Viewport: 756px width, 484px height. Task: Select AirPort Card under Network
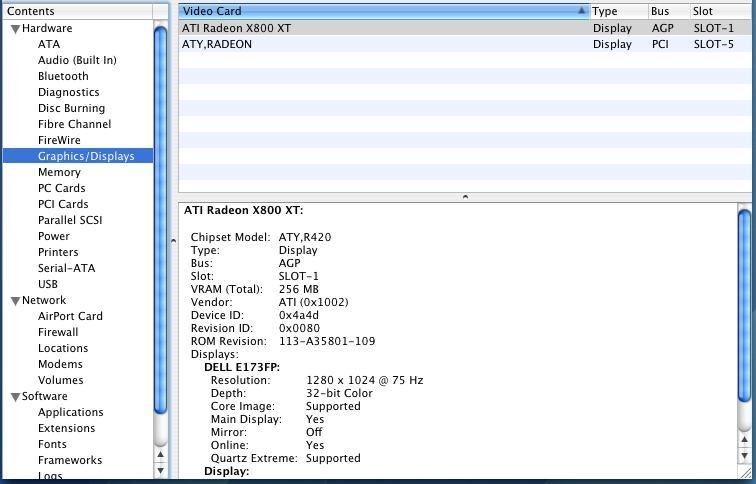point(70,316)
